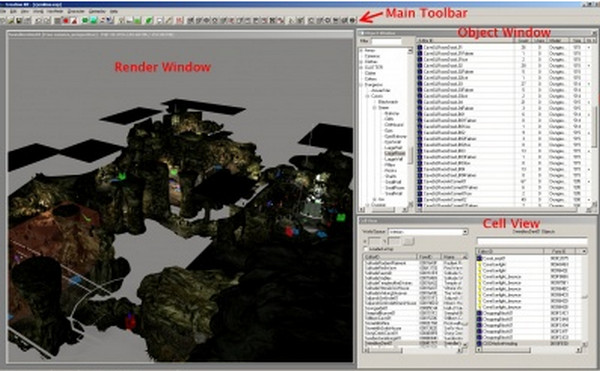This screenshot has height=371, width=600.
Task: Click the Filter text field in Object Window
Action: pyautogui.click(x=386, y=41)
